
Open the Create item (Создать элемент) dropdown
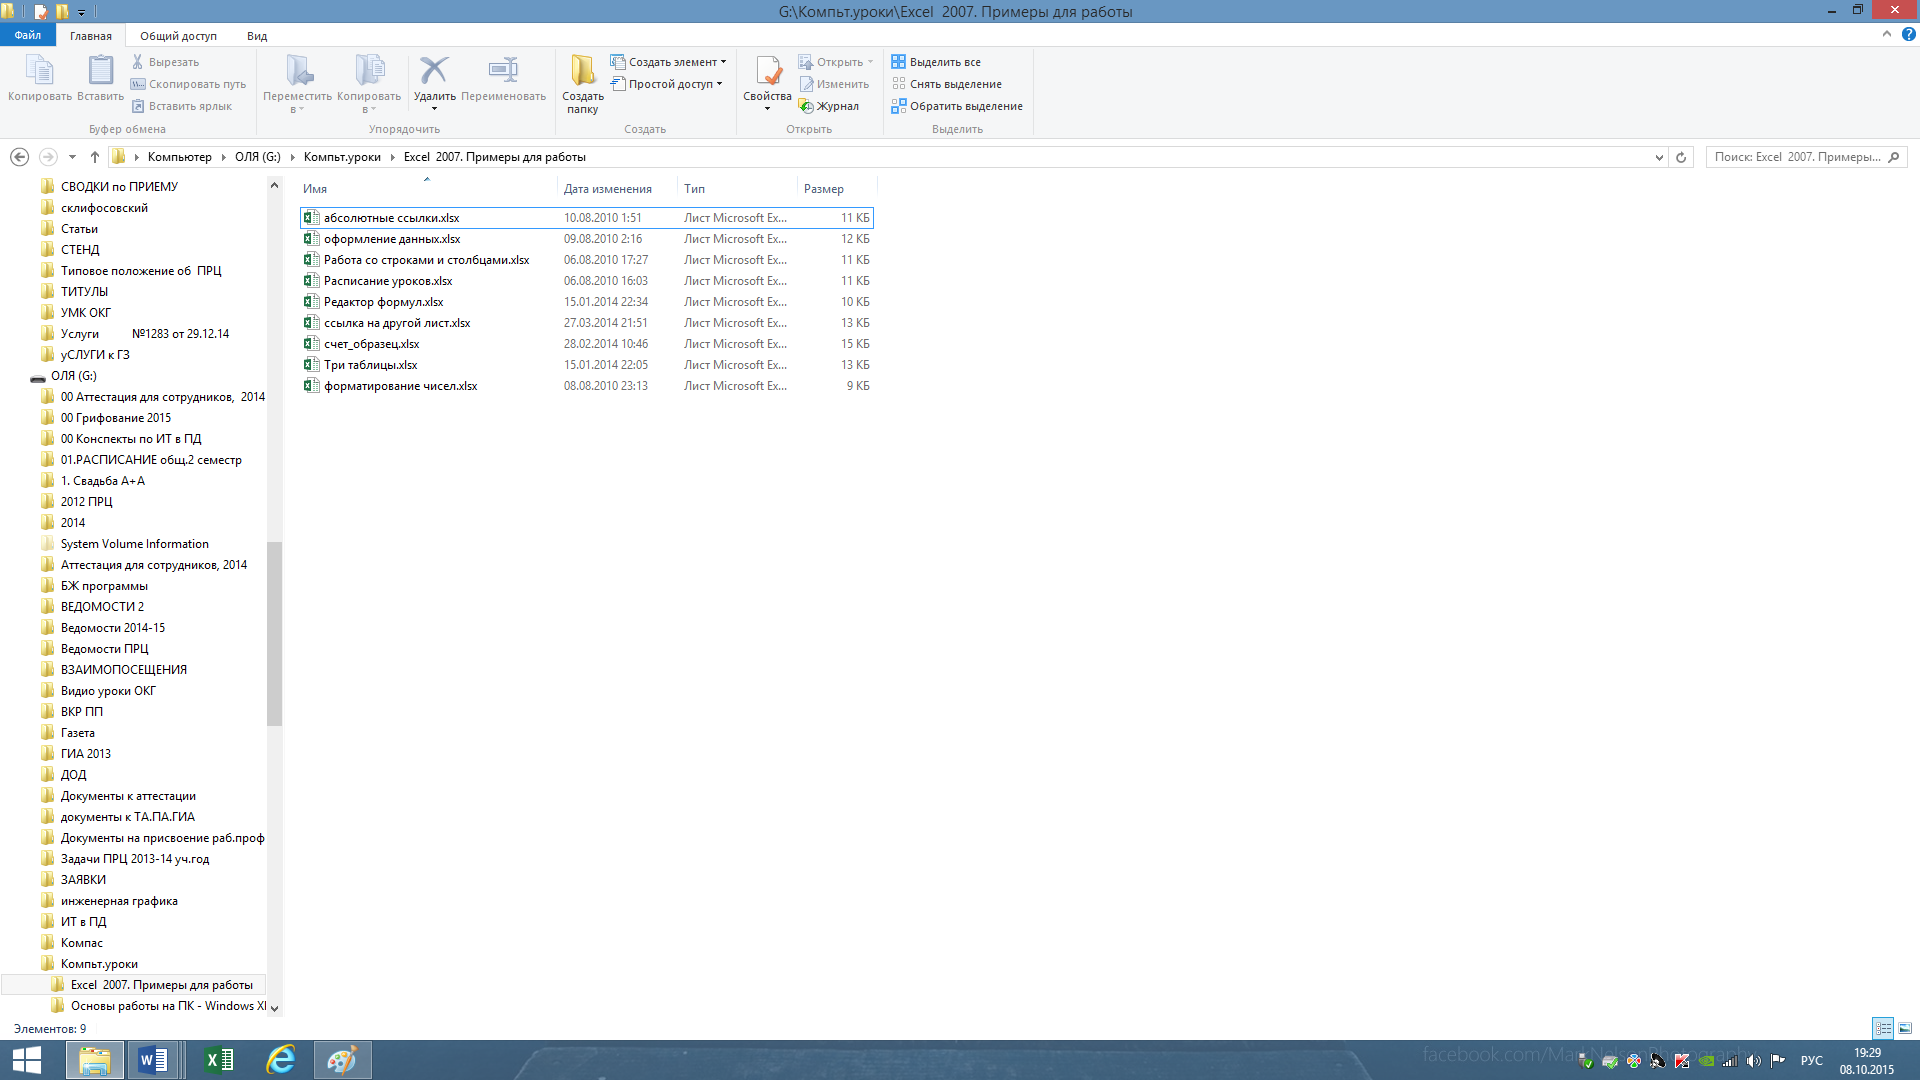[x=668, y=62]
